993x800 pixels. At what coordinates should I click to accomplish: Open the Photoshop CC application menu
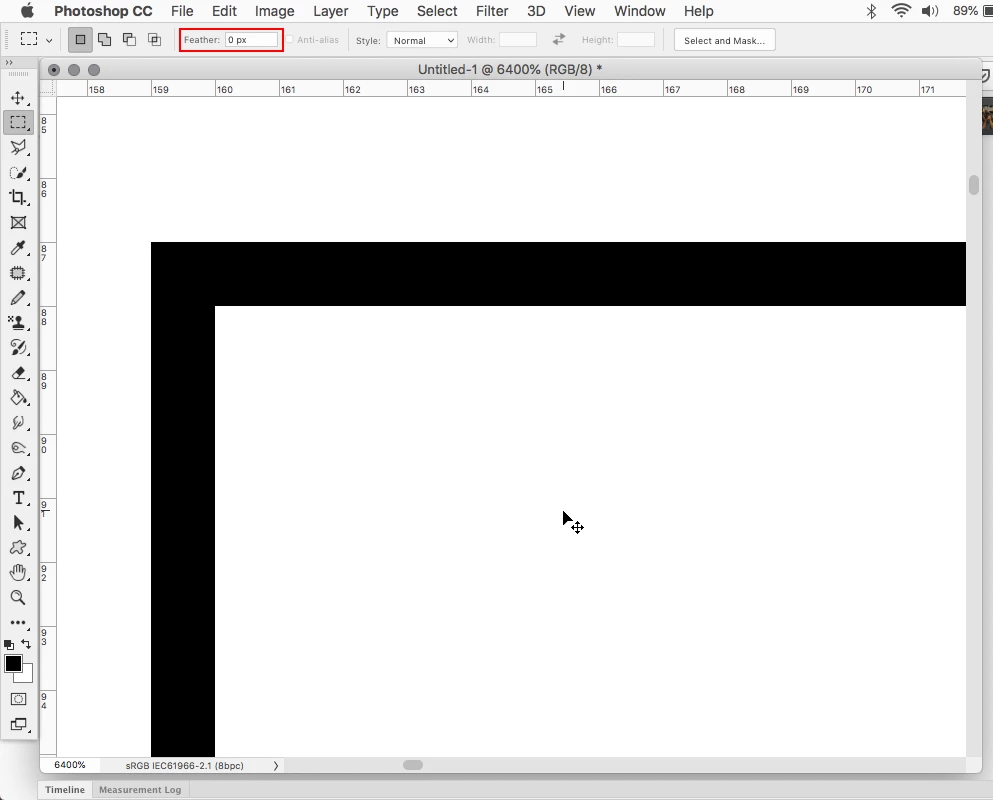click(103, 11)
